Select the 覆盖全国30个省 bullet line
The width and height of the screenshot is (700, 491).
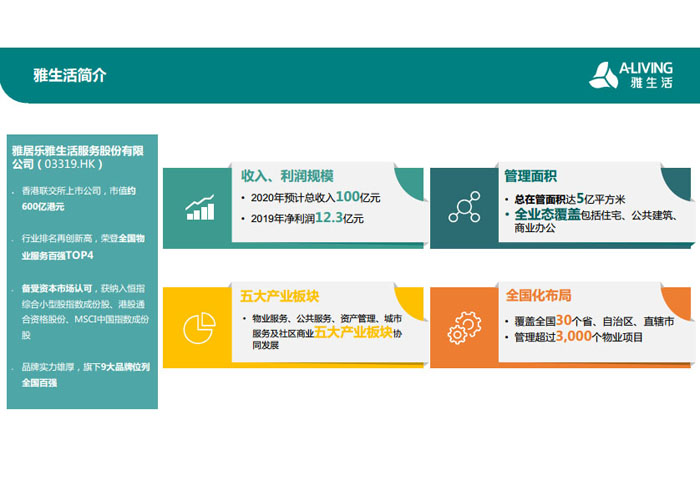pyautogui.click(x=593, y=321)
